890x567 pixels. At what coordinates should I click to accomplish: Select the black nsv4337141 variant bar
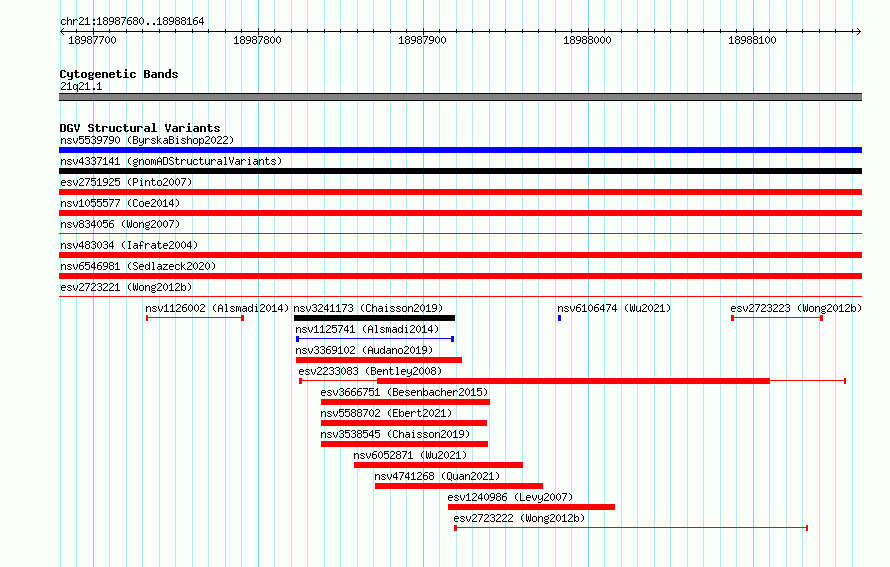[460, 171]
